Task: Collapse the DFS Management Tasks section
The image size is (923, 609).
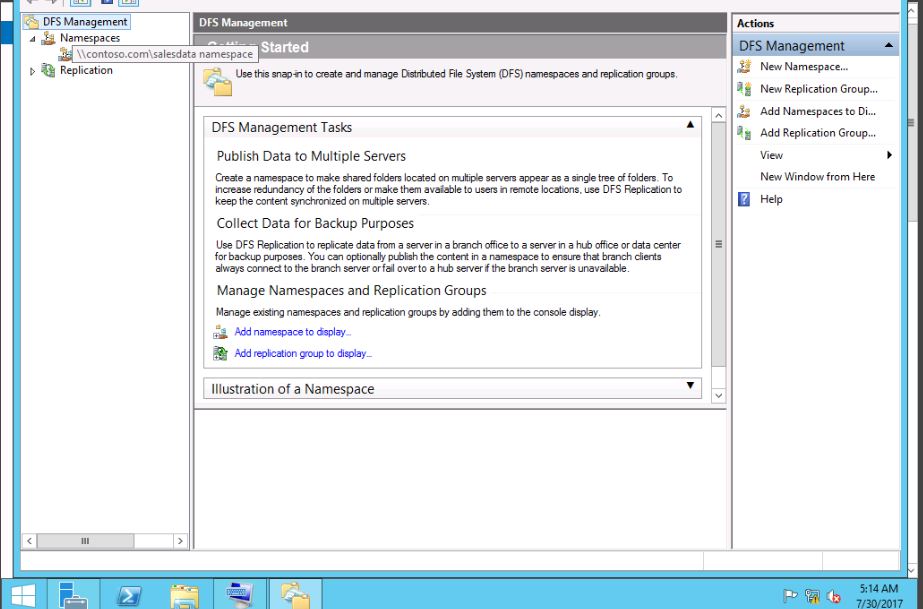Action: coord(689,125)
